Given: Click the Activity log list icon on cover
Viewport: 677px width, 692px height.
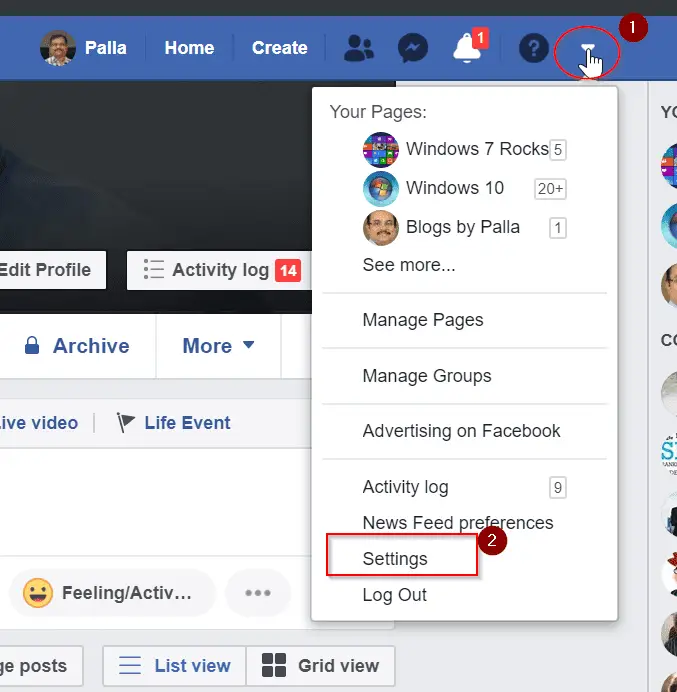Looking at the screenshot, I should tap(154, 269).
